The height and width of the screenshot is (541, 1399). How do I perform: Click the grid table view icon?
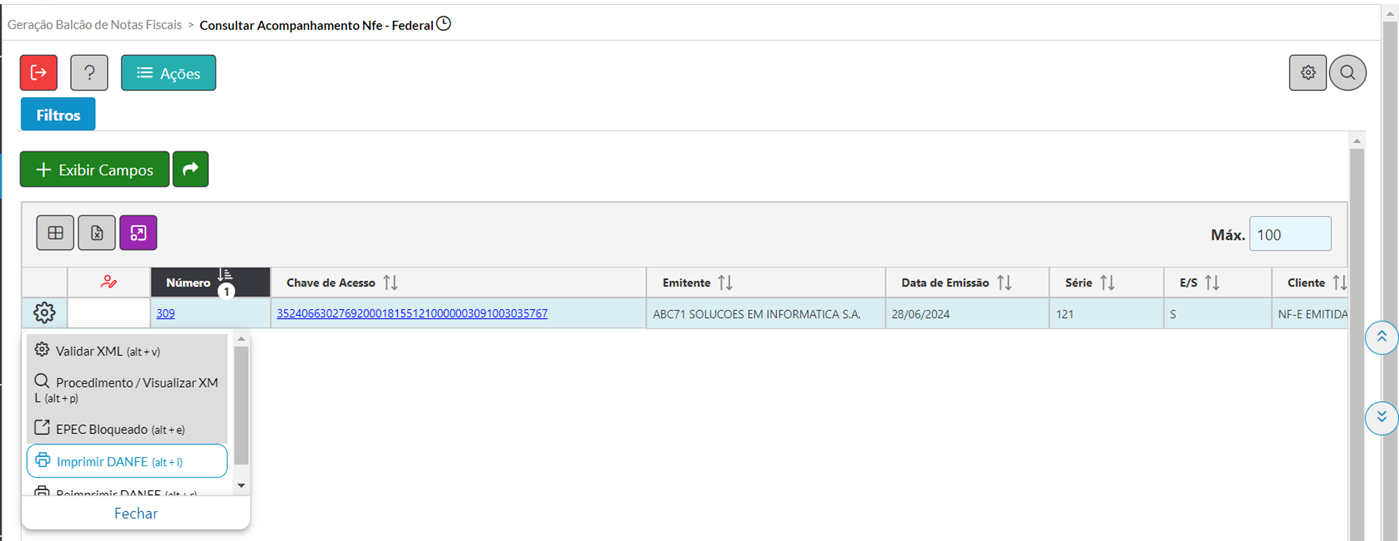tap(55, 233)
